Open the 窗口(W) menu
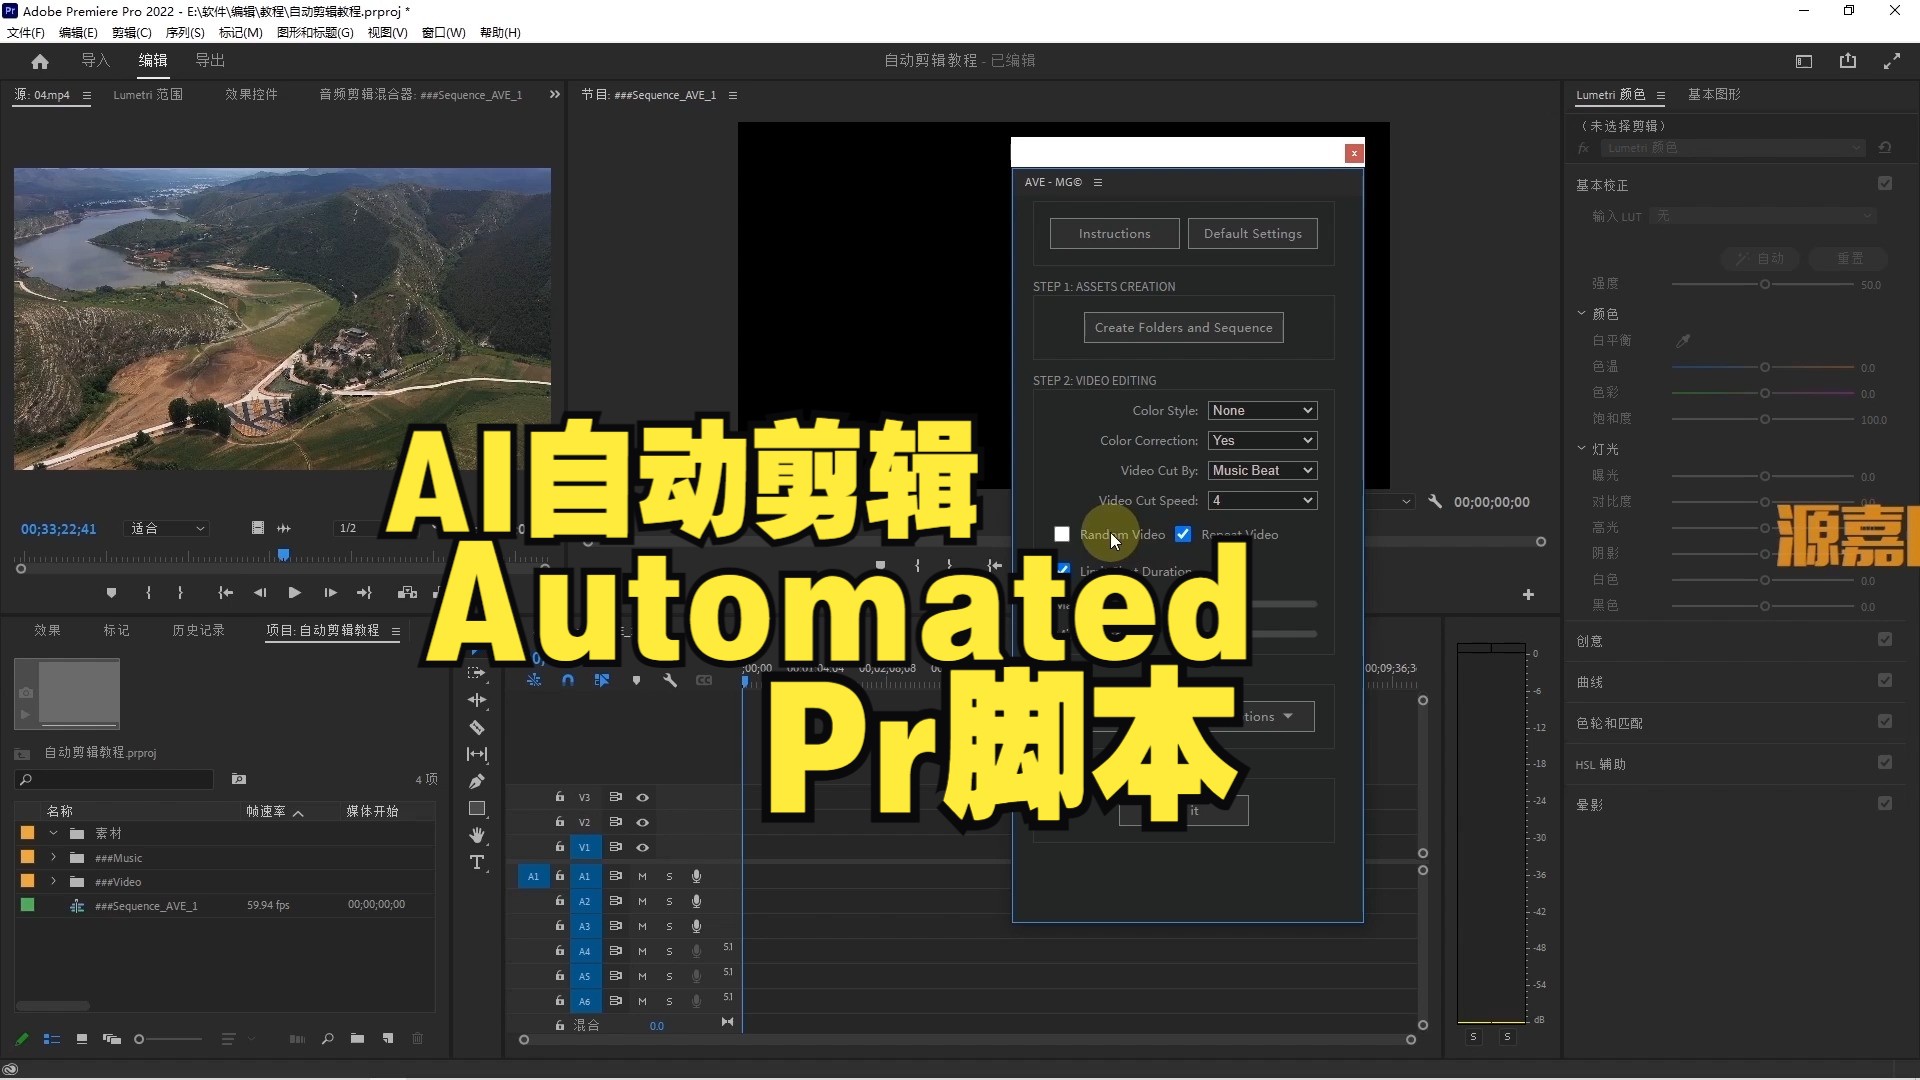The height and width of the screenshot is (1080, 1920). 443,32
